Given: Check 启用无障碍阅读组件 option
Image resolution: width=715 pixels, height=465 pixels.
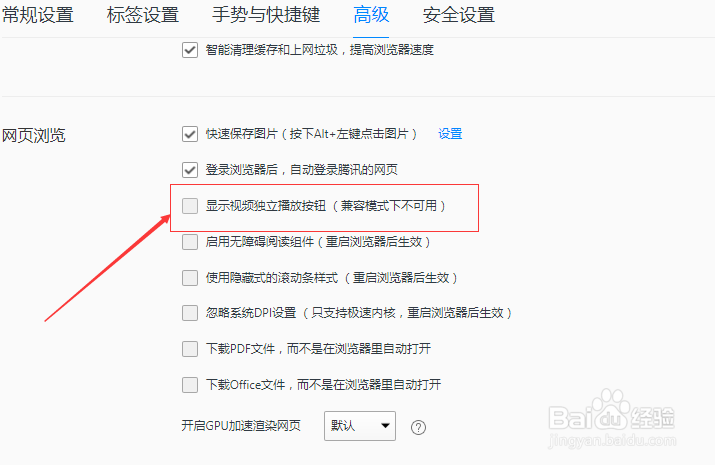Looking at the screenshot, I should pos(190,242).
